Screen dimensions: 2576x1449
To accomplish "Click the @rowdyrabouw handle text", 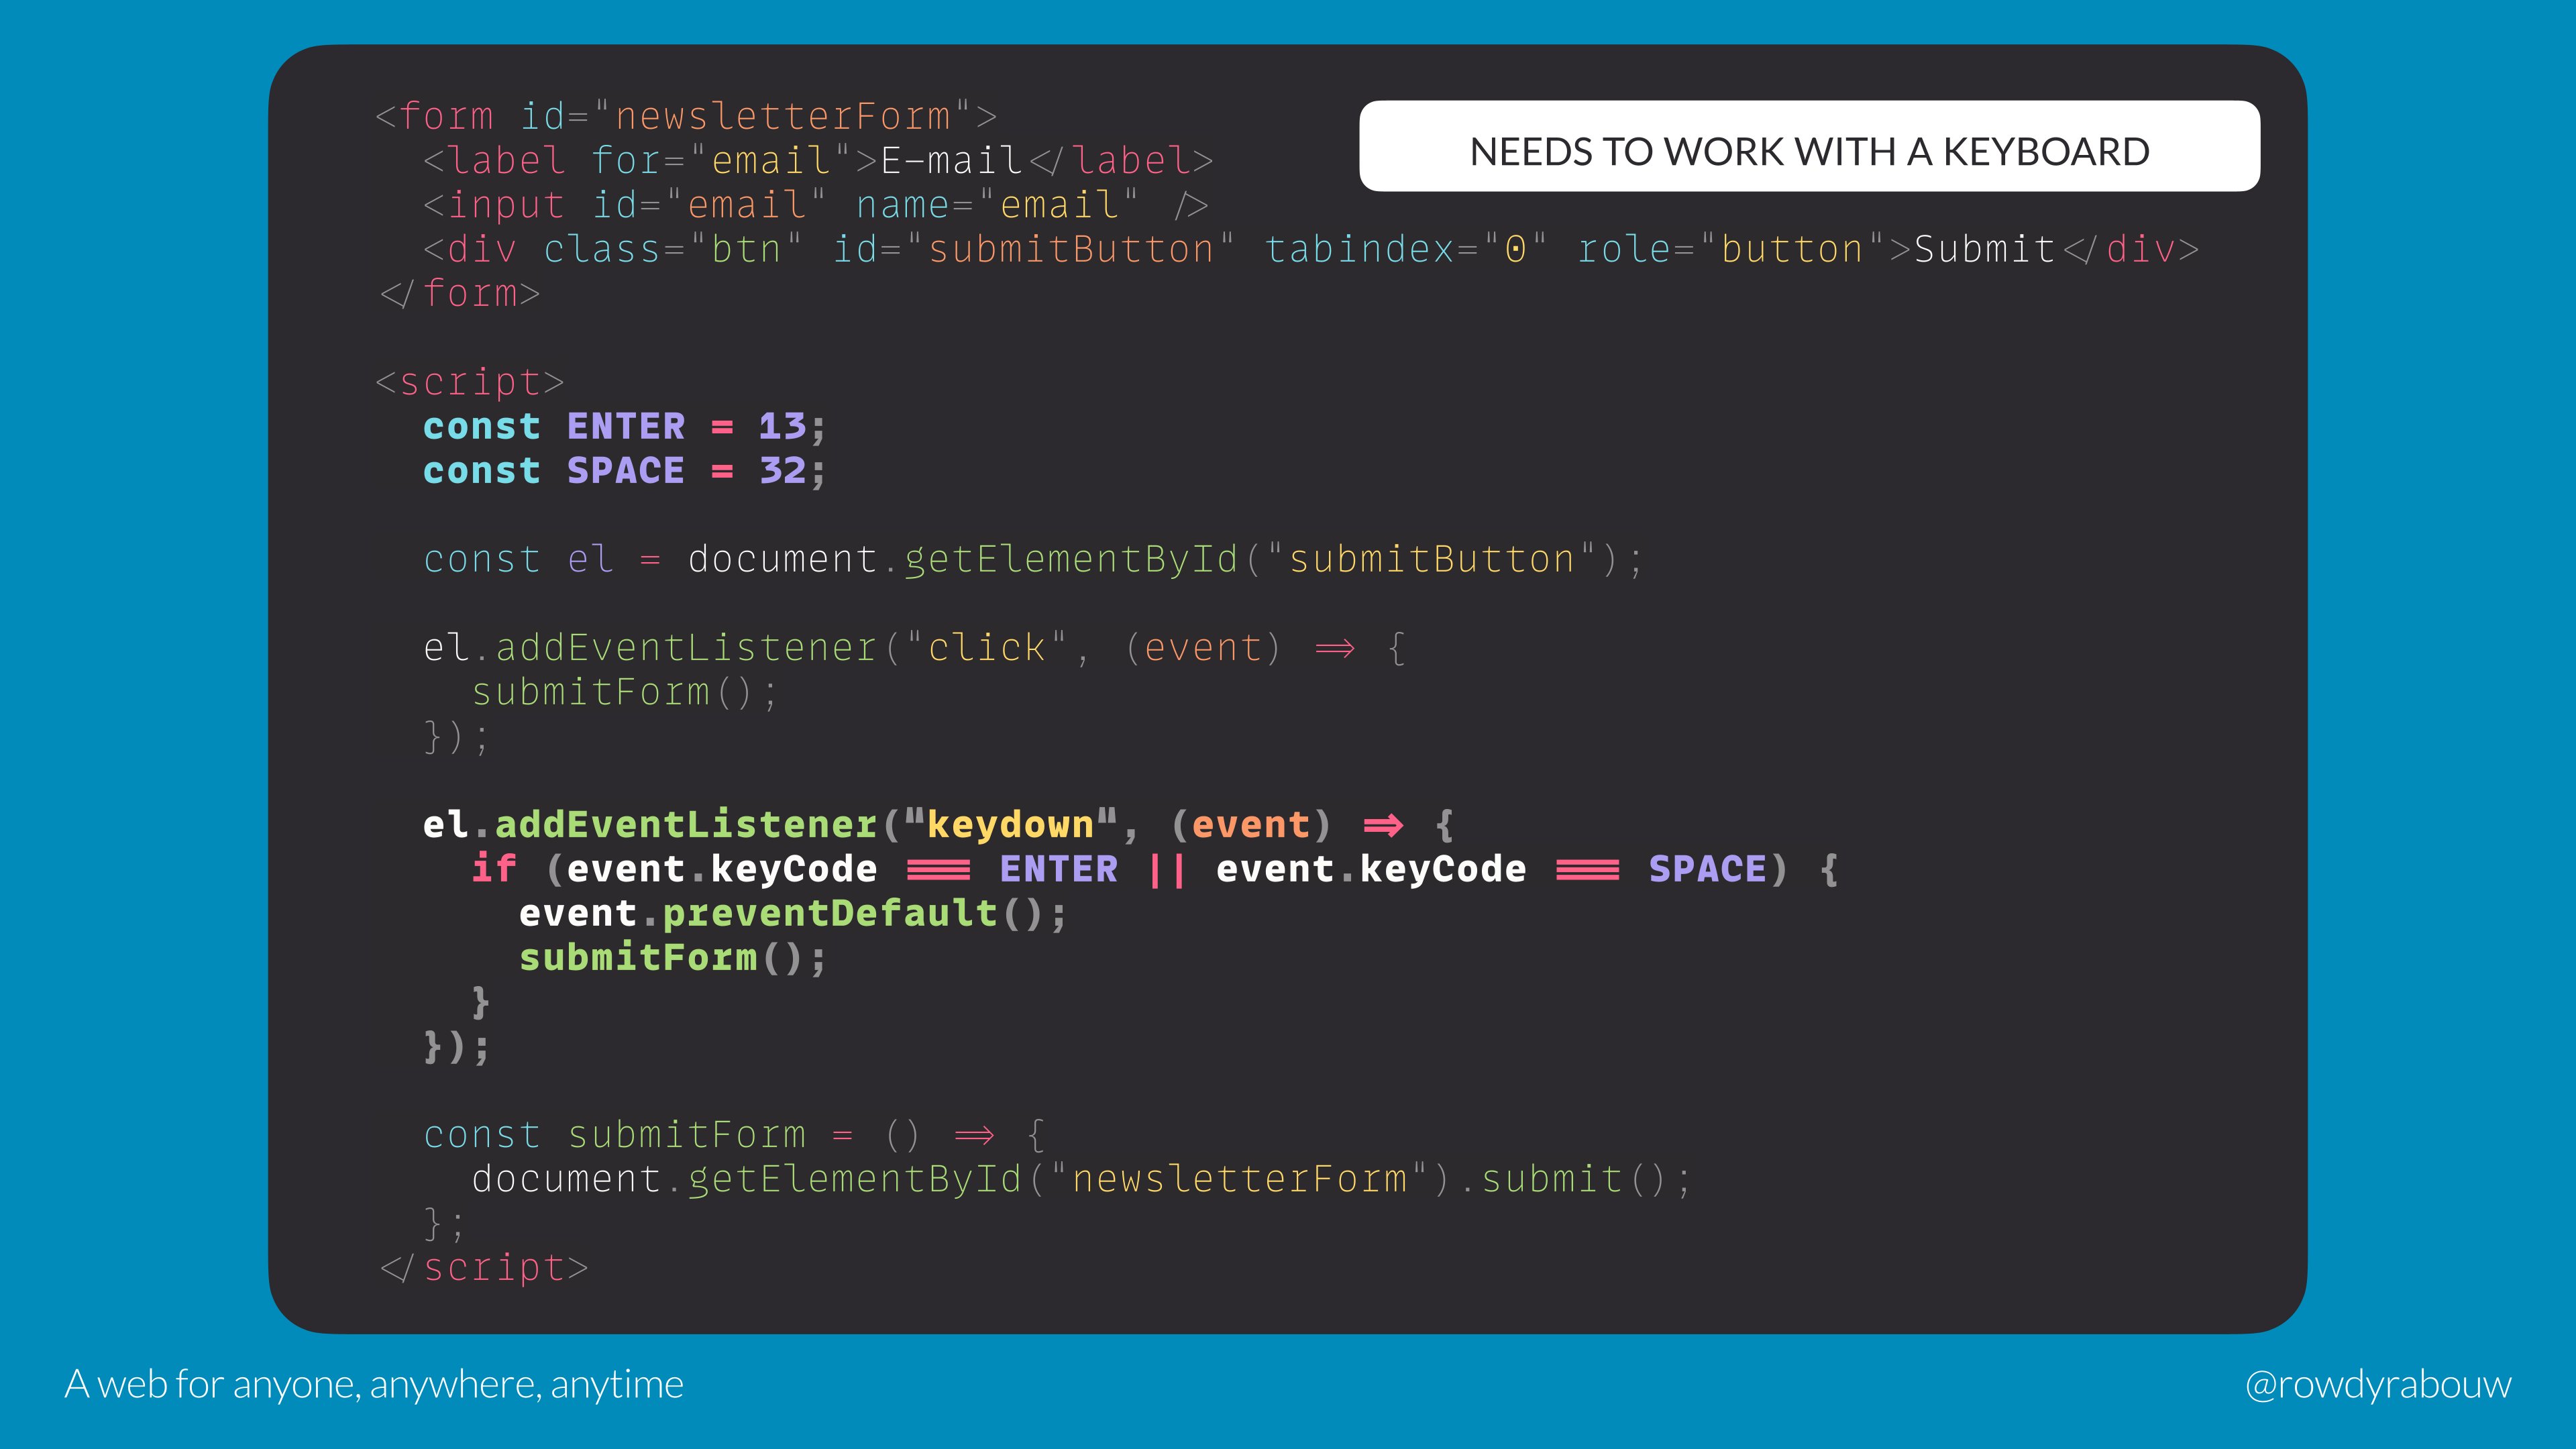I will pos(2377,1384).
